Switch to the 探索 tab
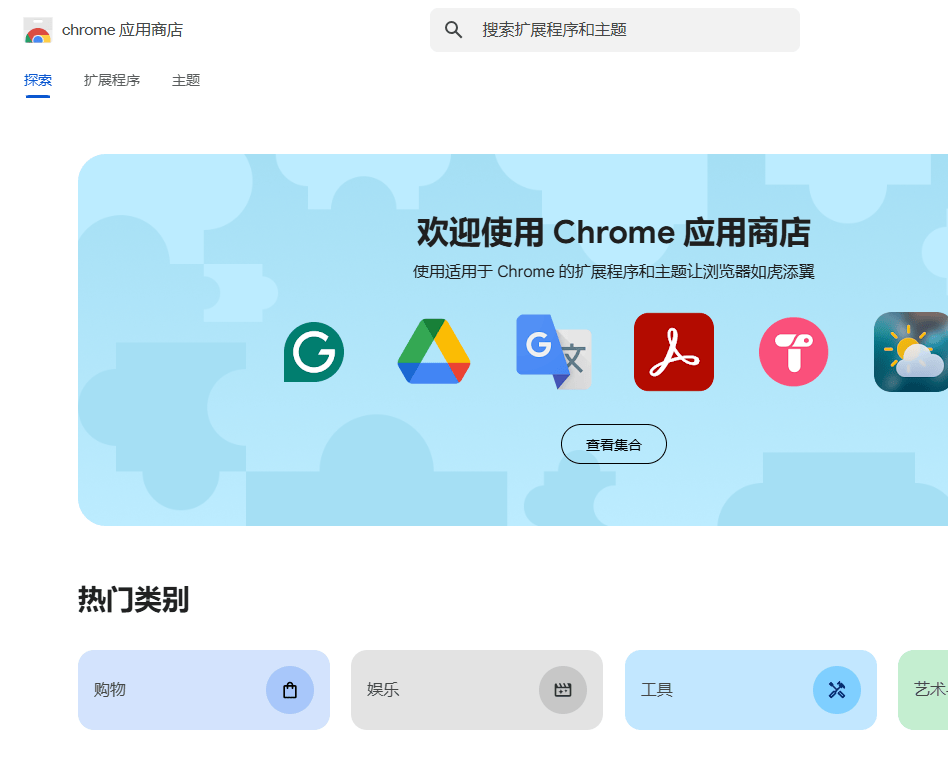The height and width of the screenshot is (763, 948). coord(37,80)
